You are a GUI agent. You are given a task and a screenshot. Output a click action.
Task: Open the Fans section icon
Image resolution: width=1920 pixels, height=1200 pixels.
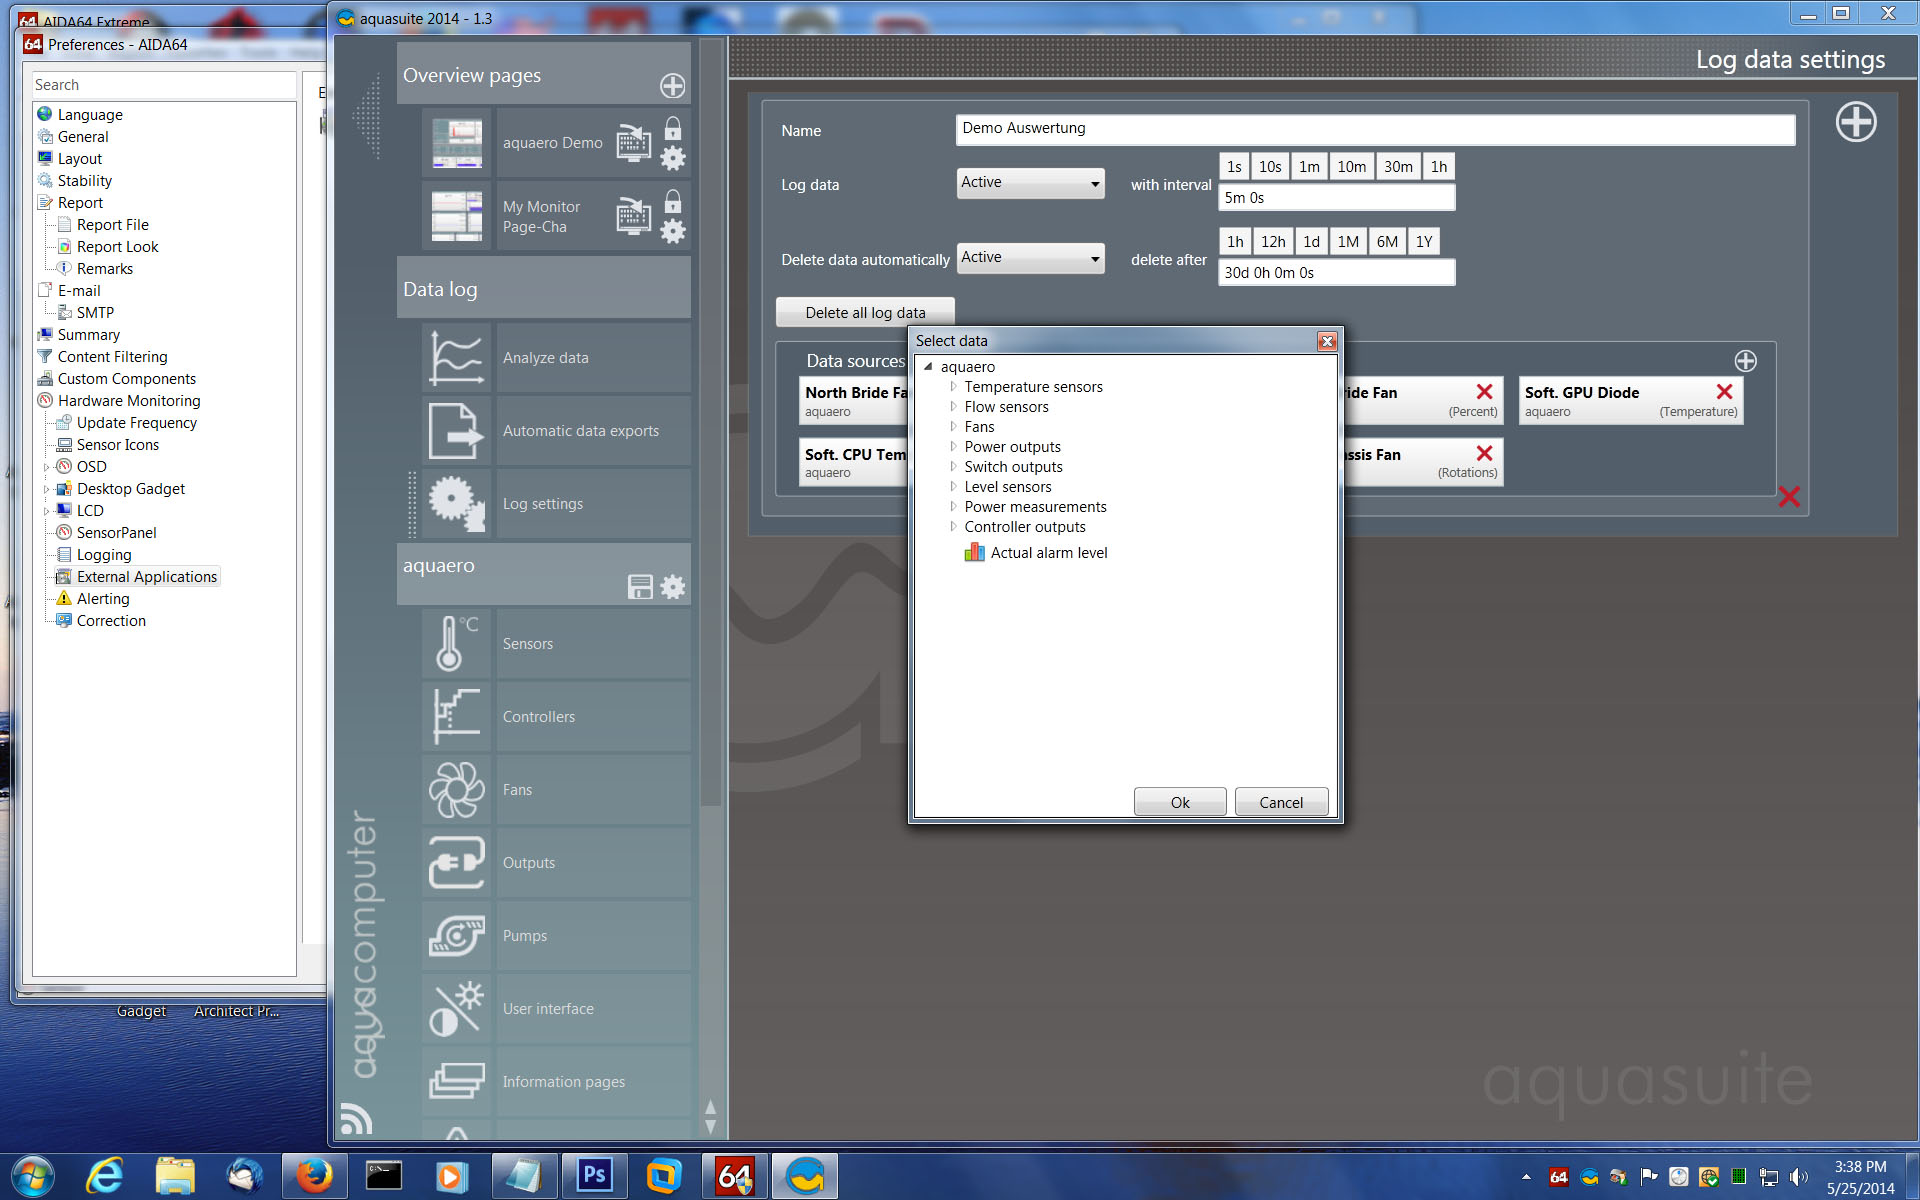click(456, 789)
